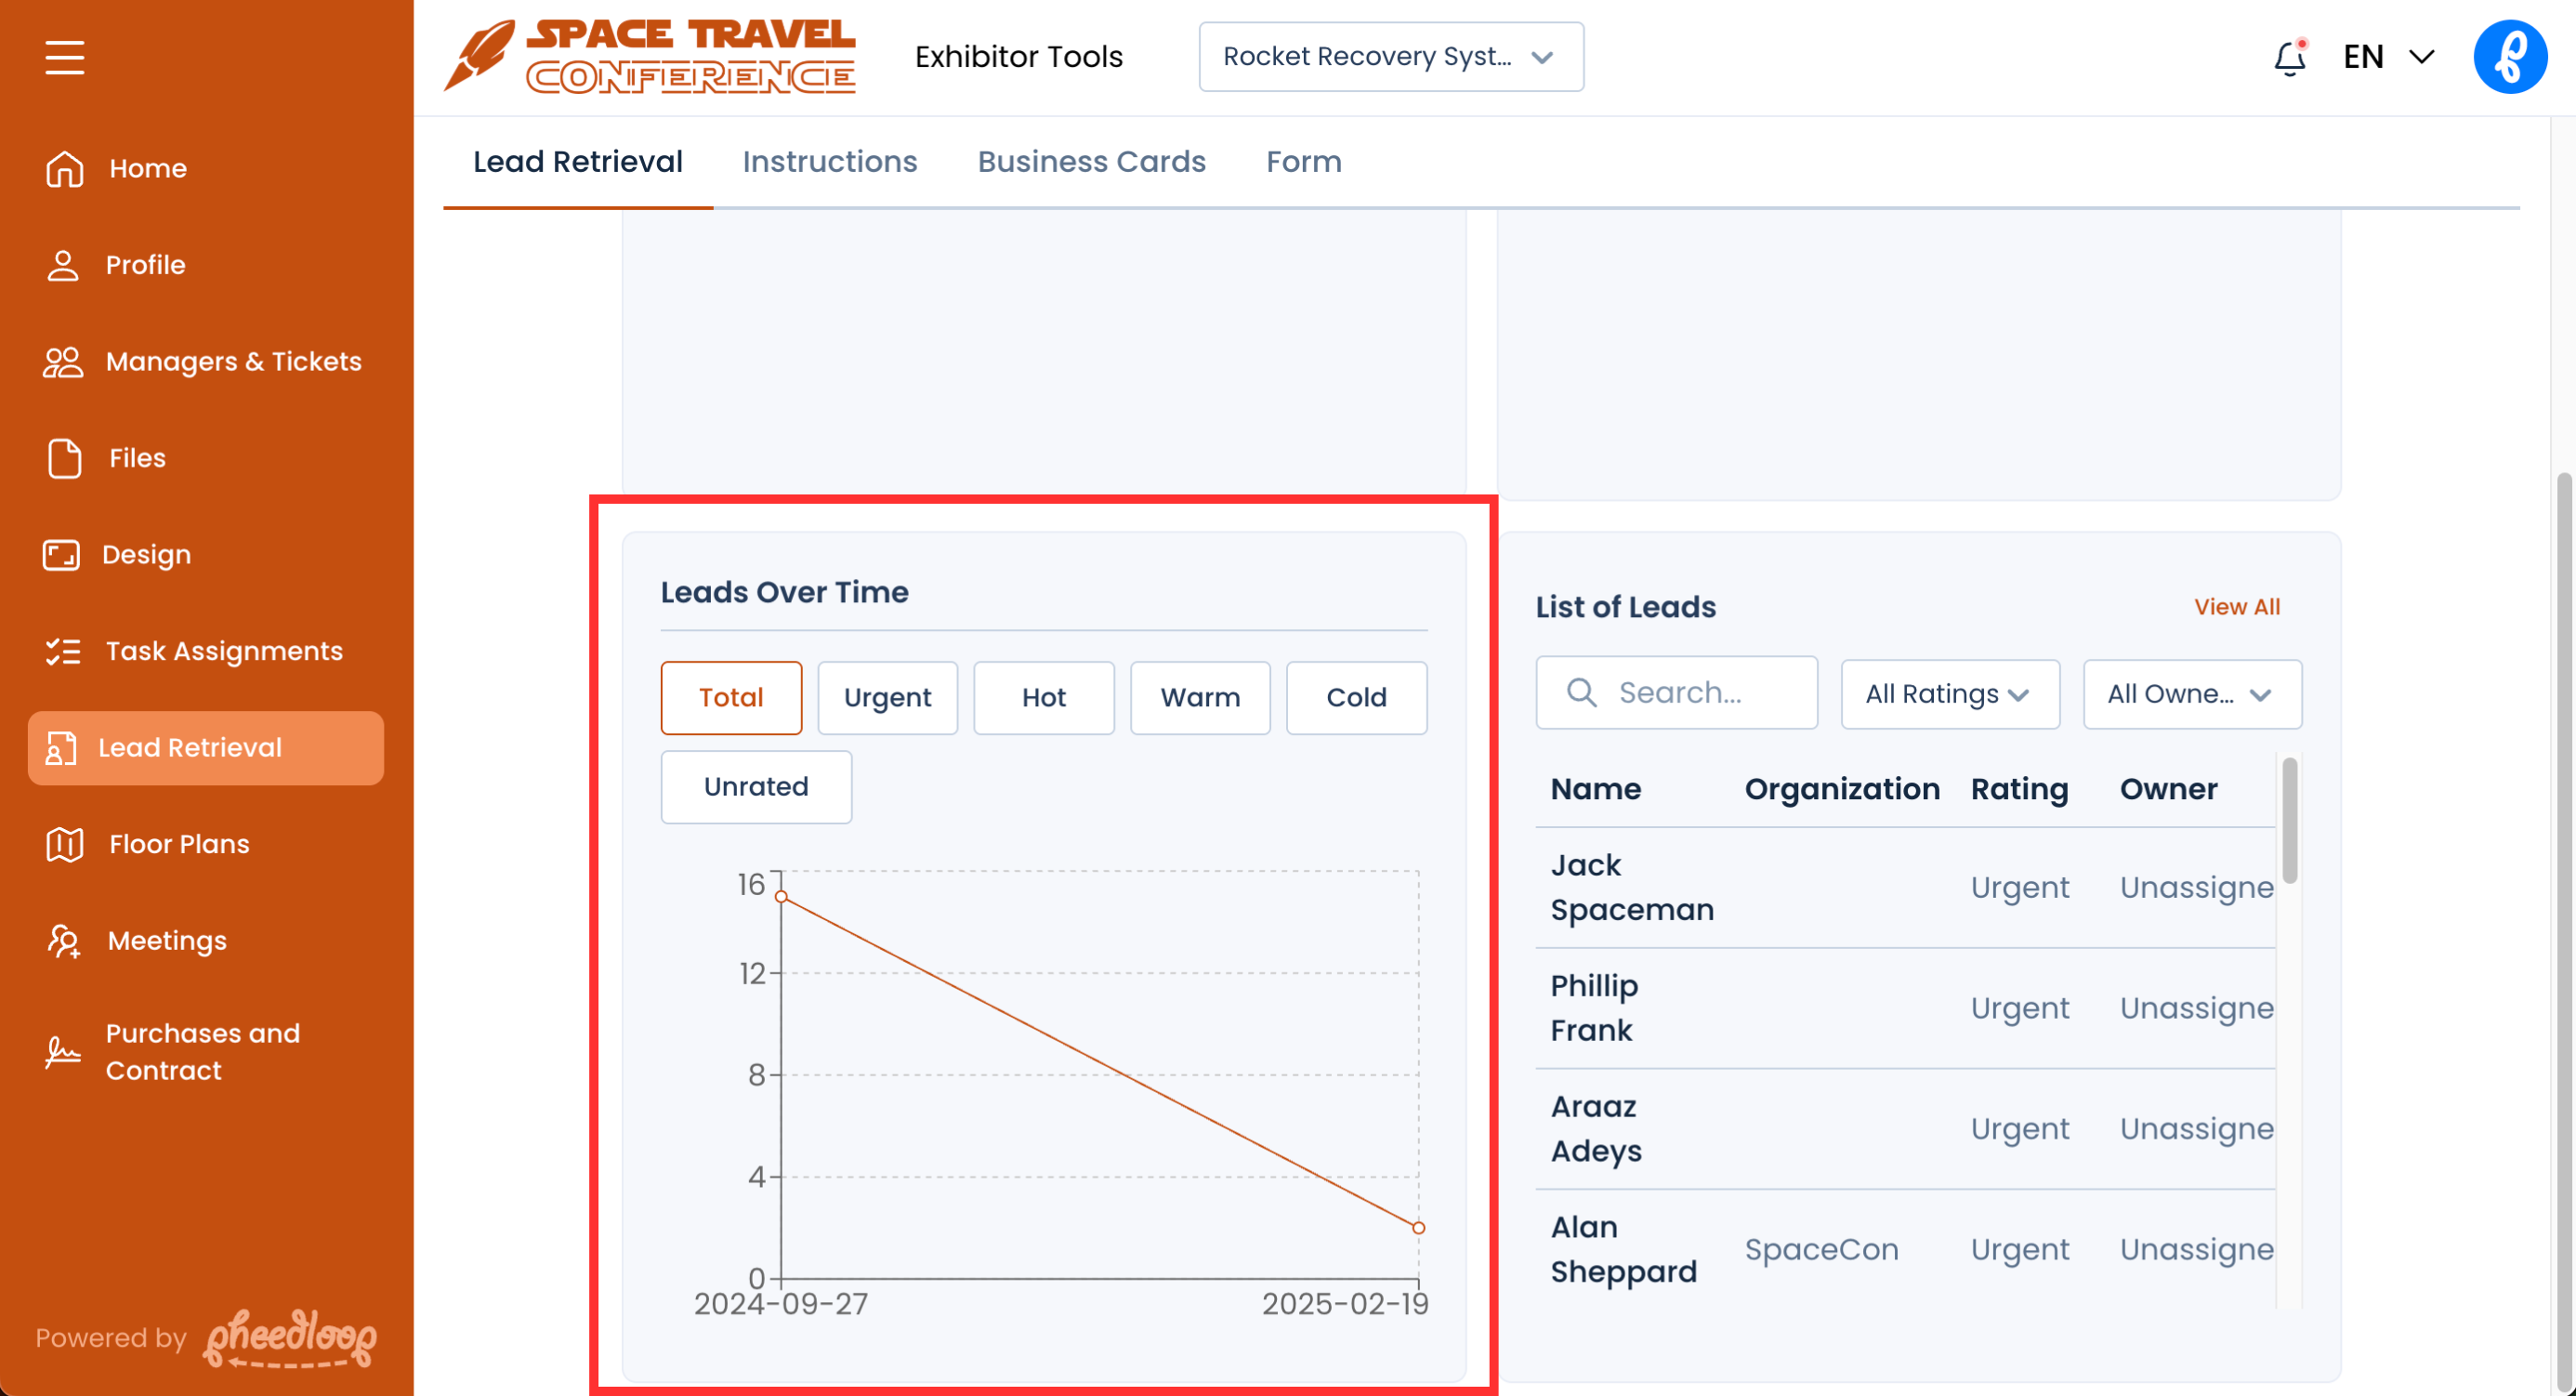
Task: Click the Name column header
Action: pos(1595,790)
